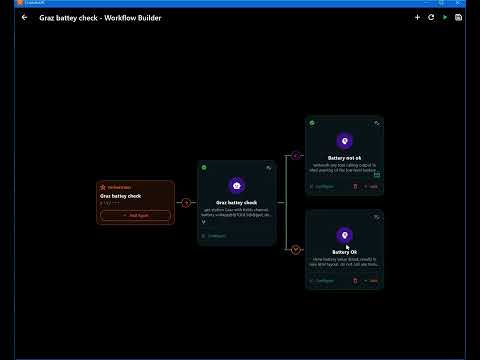Click top-right edit icon on Battery not ok node
480x360 pixels.
point(377,124)
